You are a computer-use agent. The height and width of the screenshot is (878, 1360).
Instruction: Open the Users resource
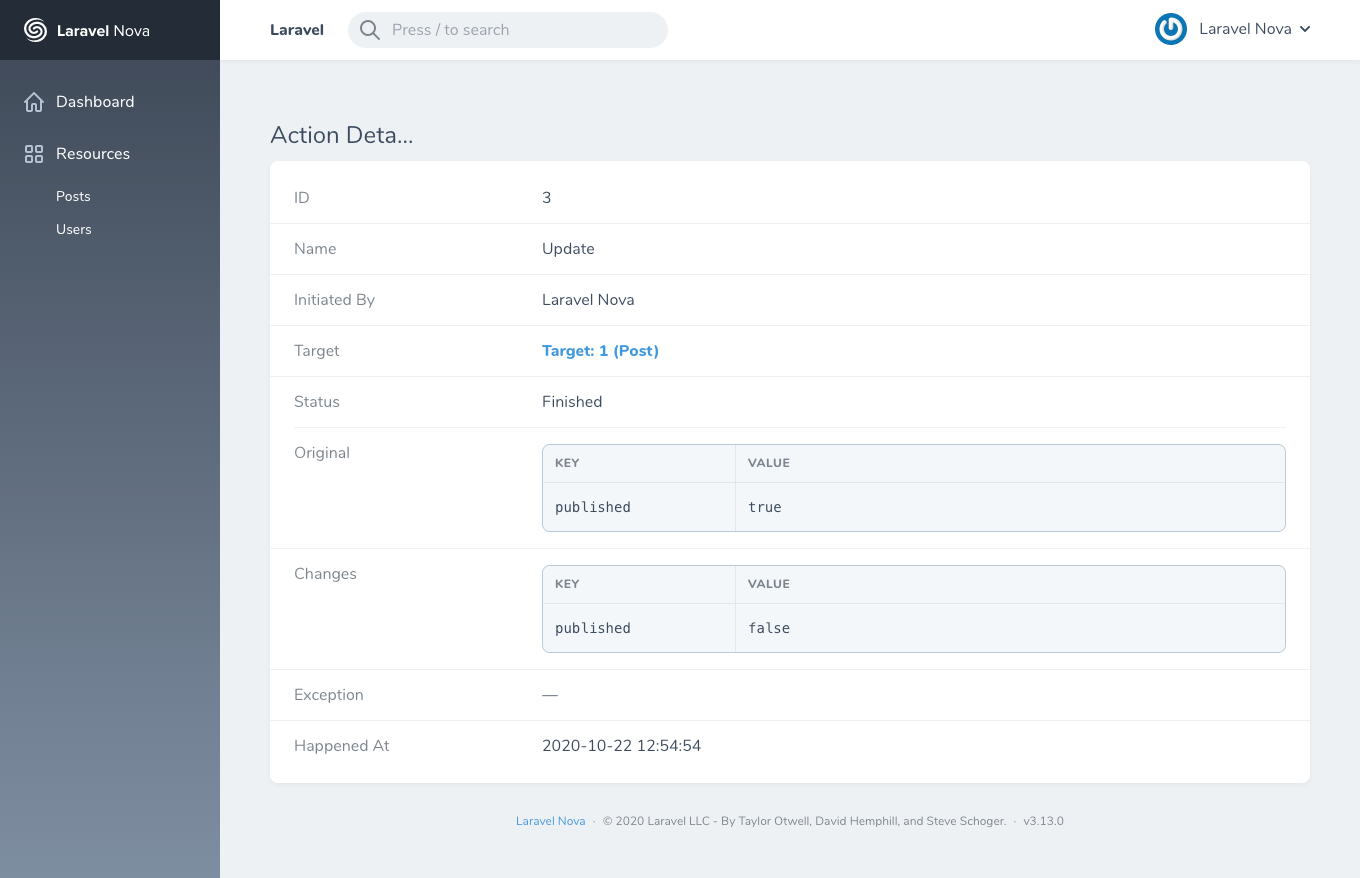click(73, 229)
